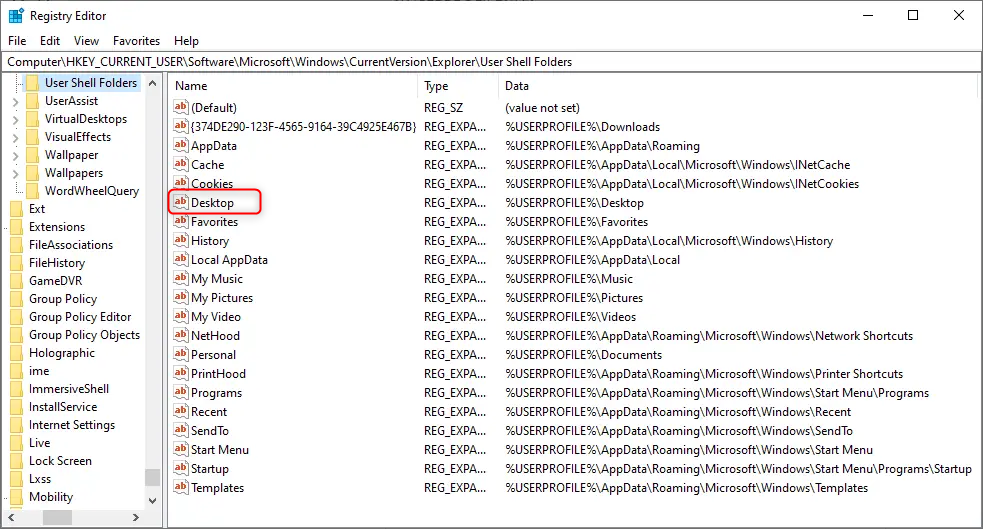Expand the VisualEffects key
The width and height of the screenshot is (983, 529).
pyautogui.click(x=16, y=137)
